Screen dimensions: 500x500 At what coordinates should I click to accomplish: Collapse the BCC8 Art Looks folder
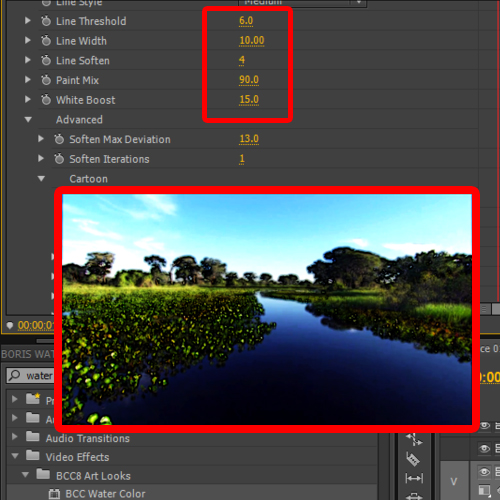click(x=25, y=474)
